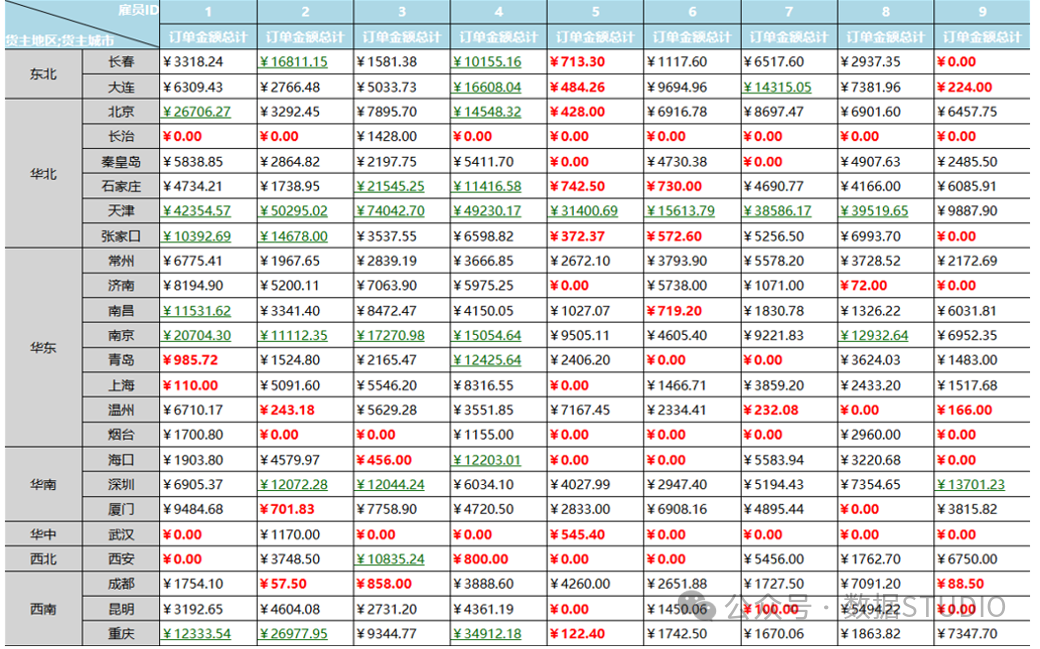Select the ¥6750.00 cell in 西安 row

(982, 559)
